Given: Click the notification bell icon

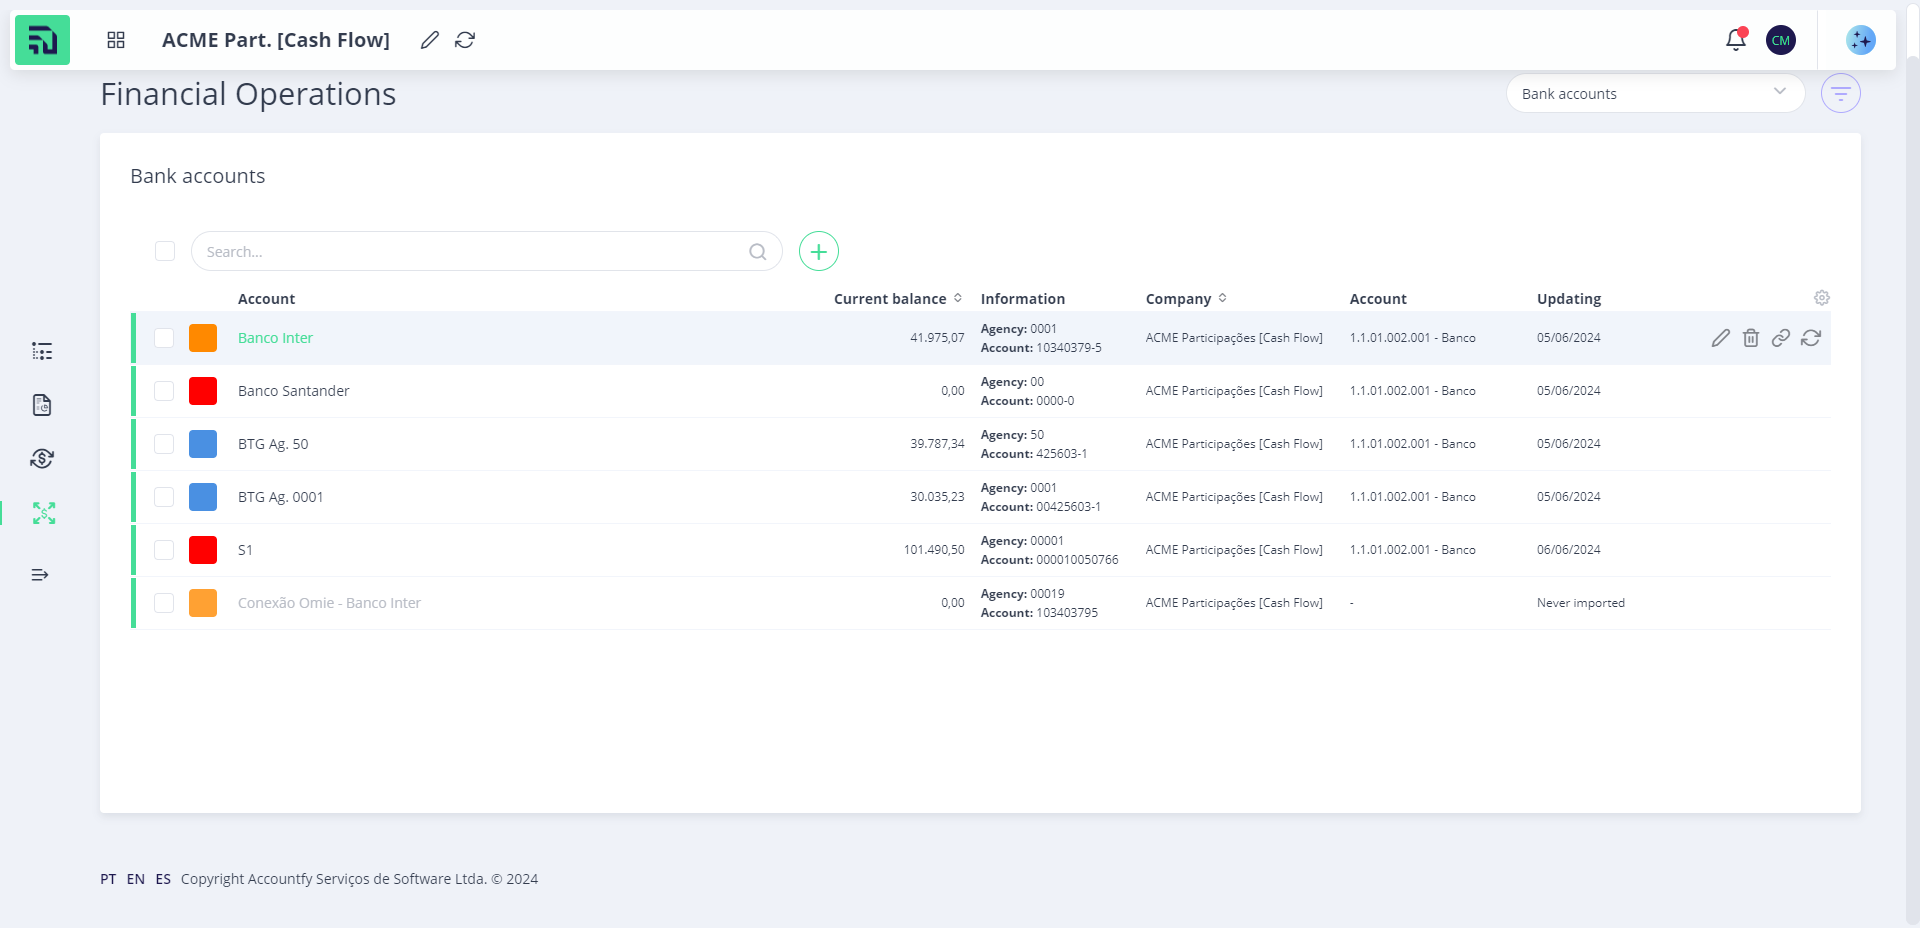Looking at the screenshot, I should click(x=1735, y=40).
